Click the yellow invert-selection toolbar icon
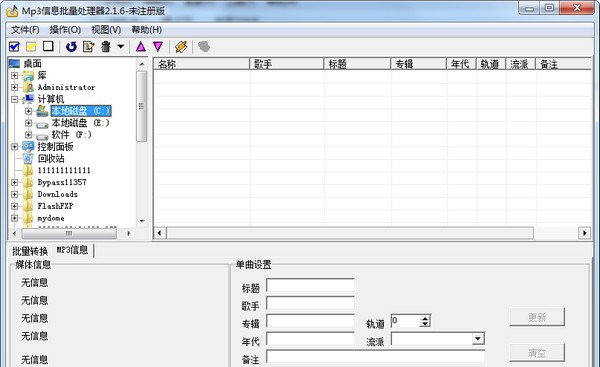 (x=31, y=47)
